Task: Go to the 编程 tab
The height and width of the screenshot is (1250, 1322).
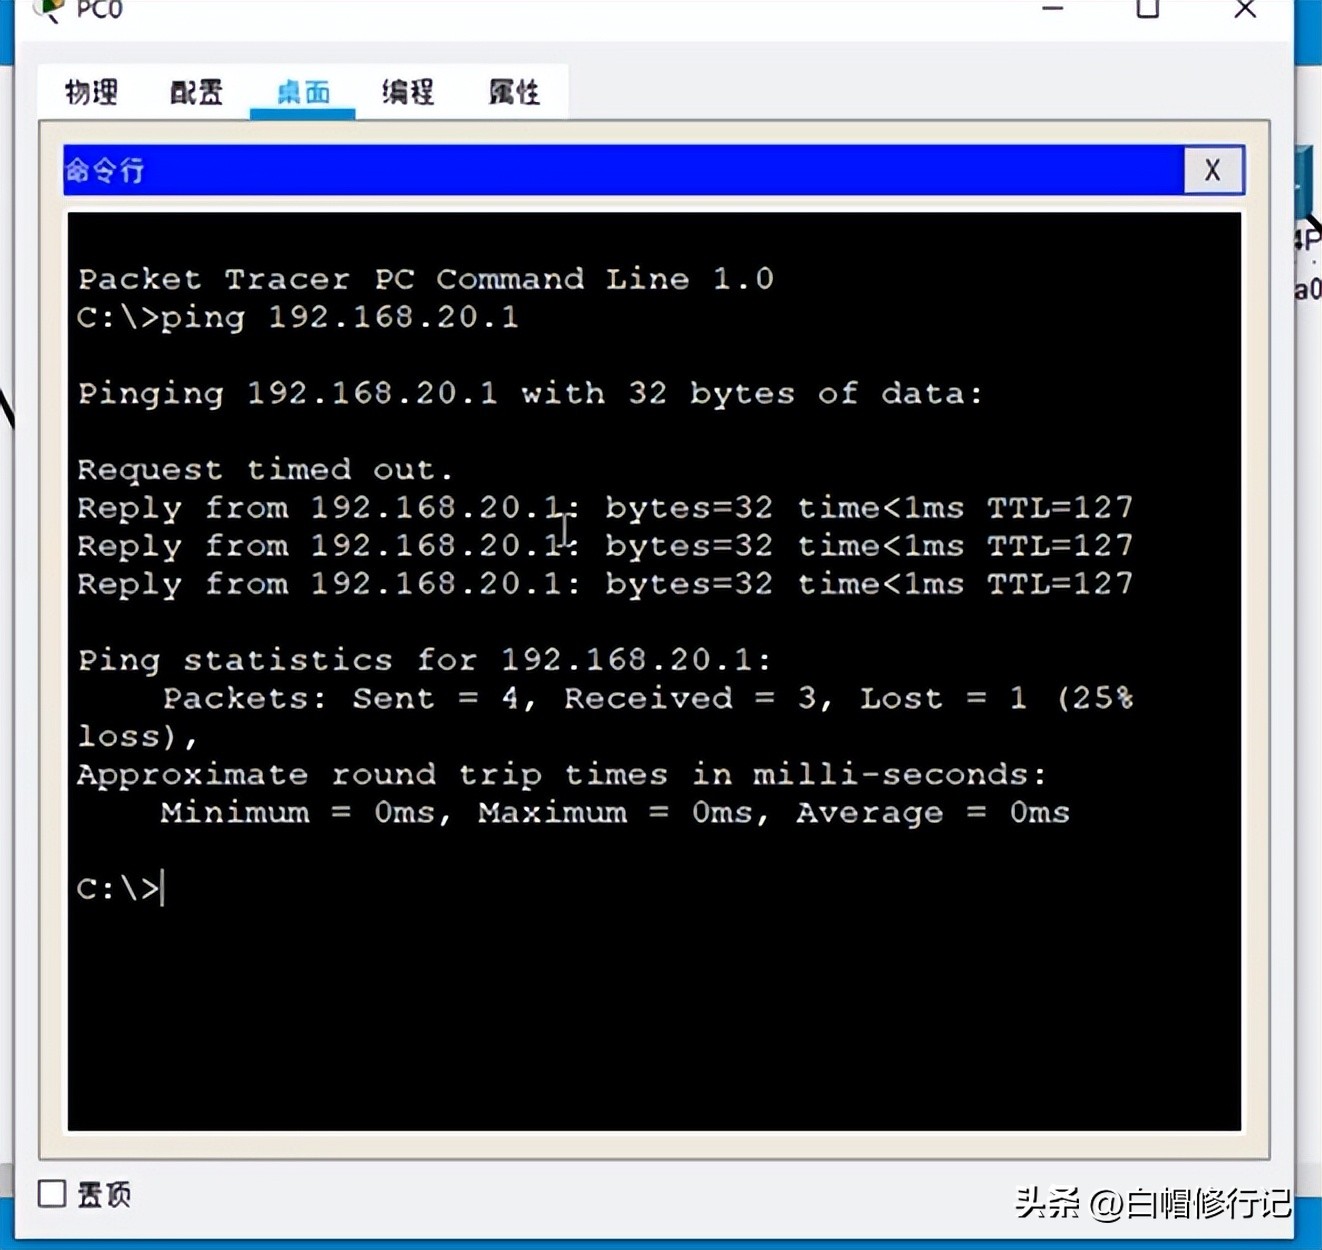Action: point(408,92)
